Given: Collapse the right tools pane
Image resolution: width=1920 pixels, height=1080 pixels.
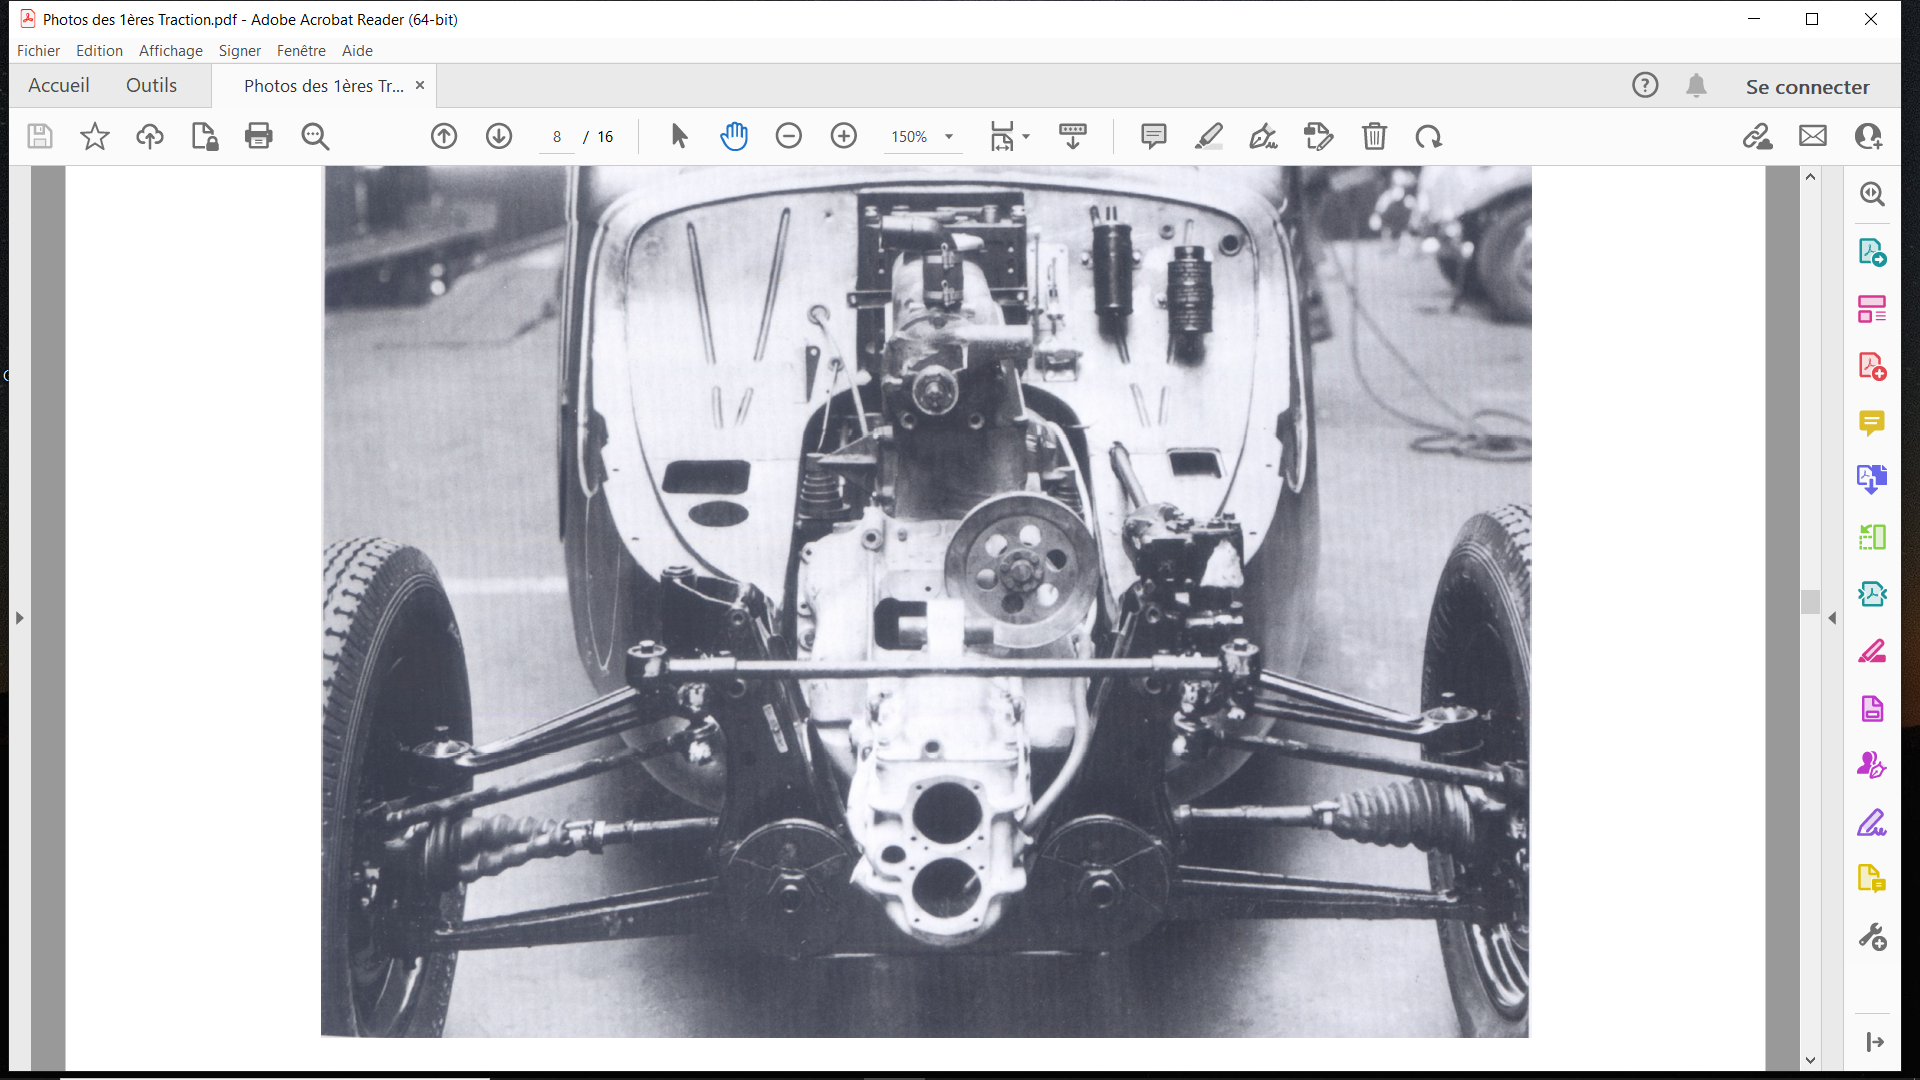Looking at the screenshot, I should click(x=1832, y=618).
